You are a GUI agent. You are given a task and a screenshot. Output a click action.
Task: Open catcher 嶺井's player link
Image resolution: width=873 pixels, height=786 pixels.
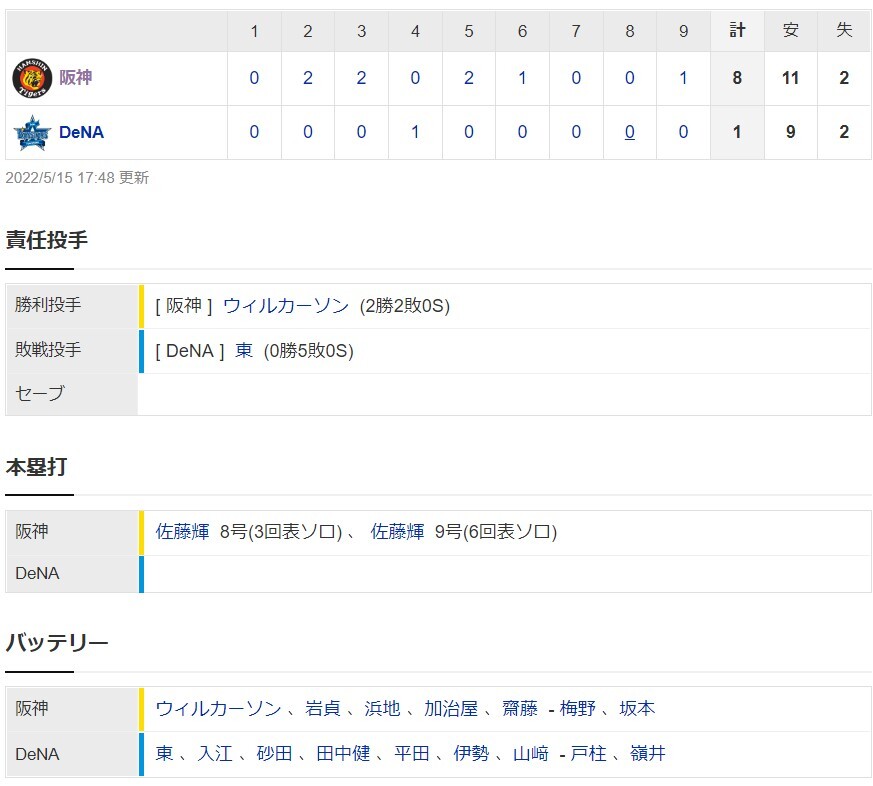648,754
